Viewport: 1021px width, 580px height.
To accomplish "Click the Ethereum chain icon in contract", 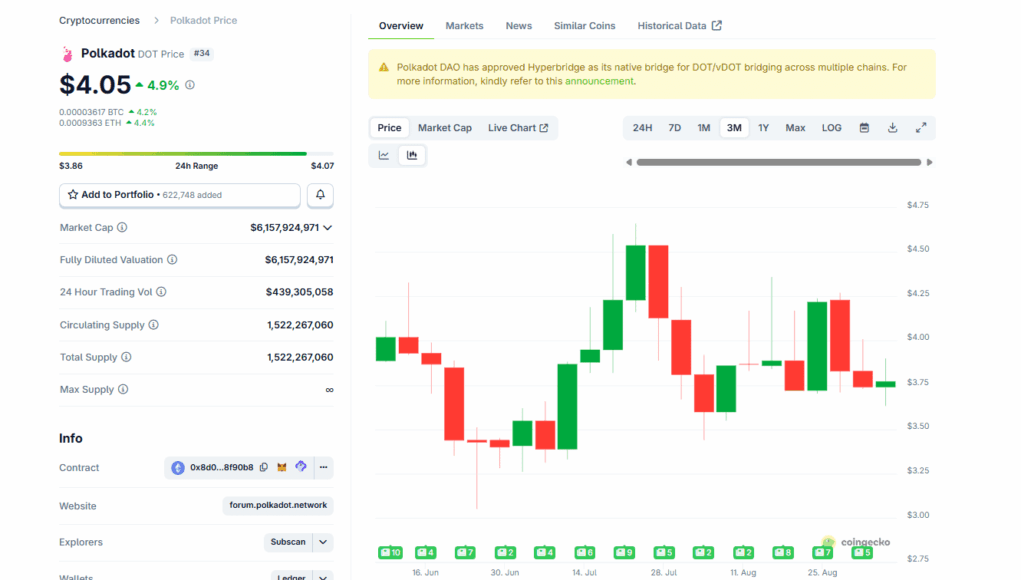I will click(178, 467).
